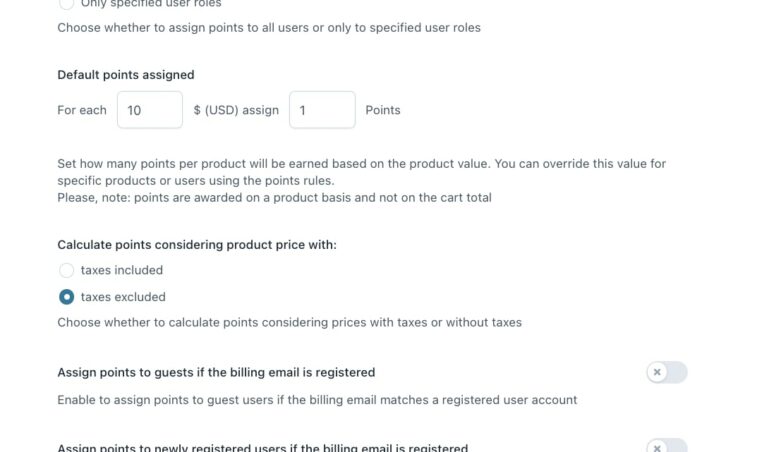Image resolution: width=769 pixels, height=452 pixels.
Task: Click the 'taxes excluded' label text
Action: (x=123, y=297)
